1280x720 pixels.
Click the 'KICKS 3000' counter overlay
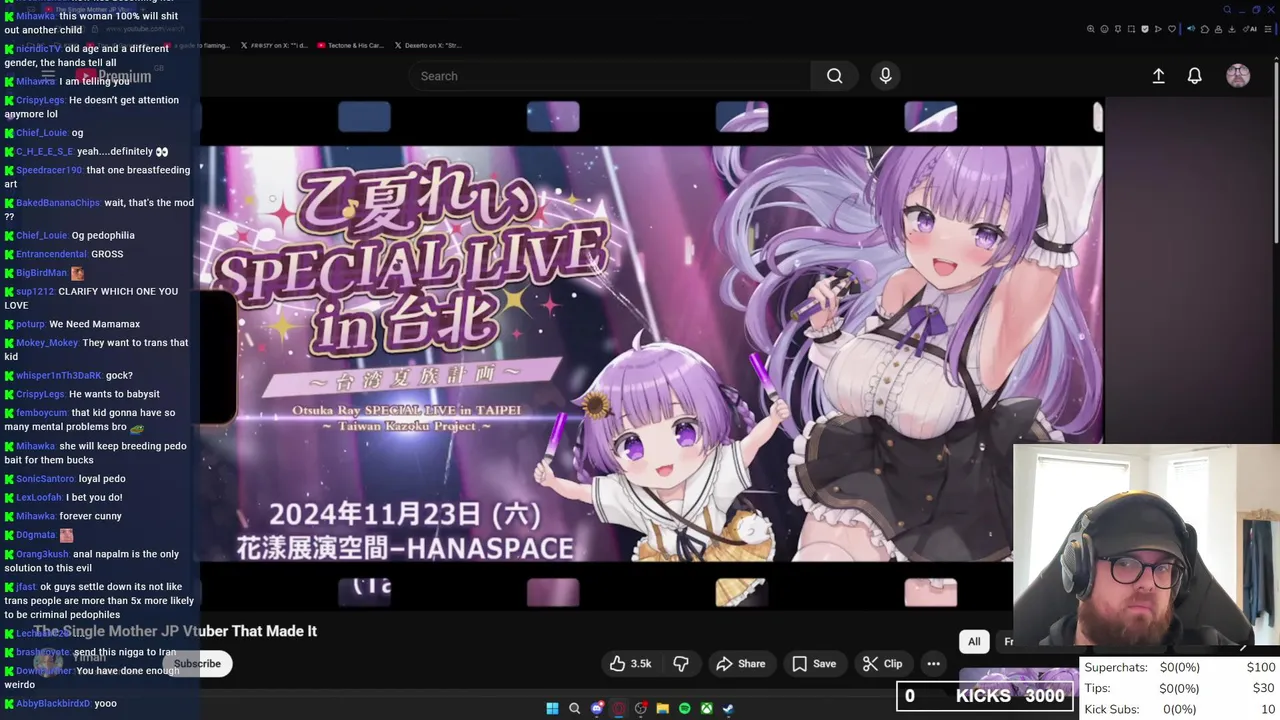tap(985, 696)
